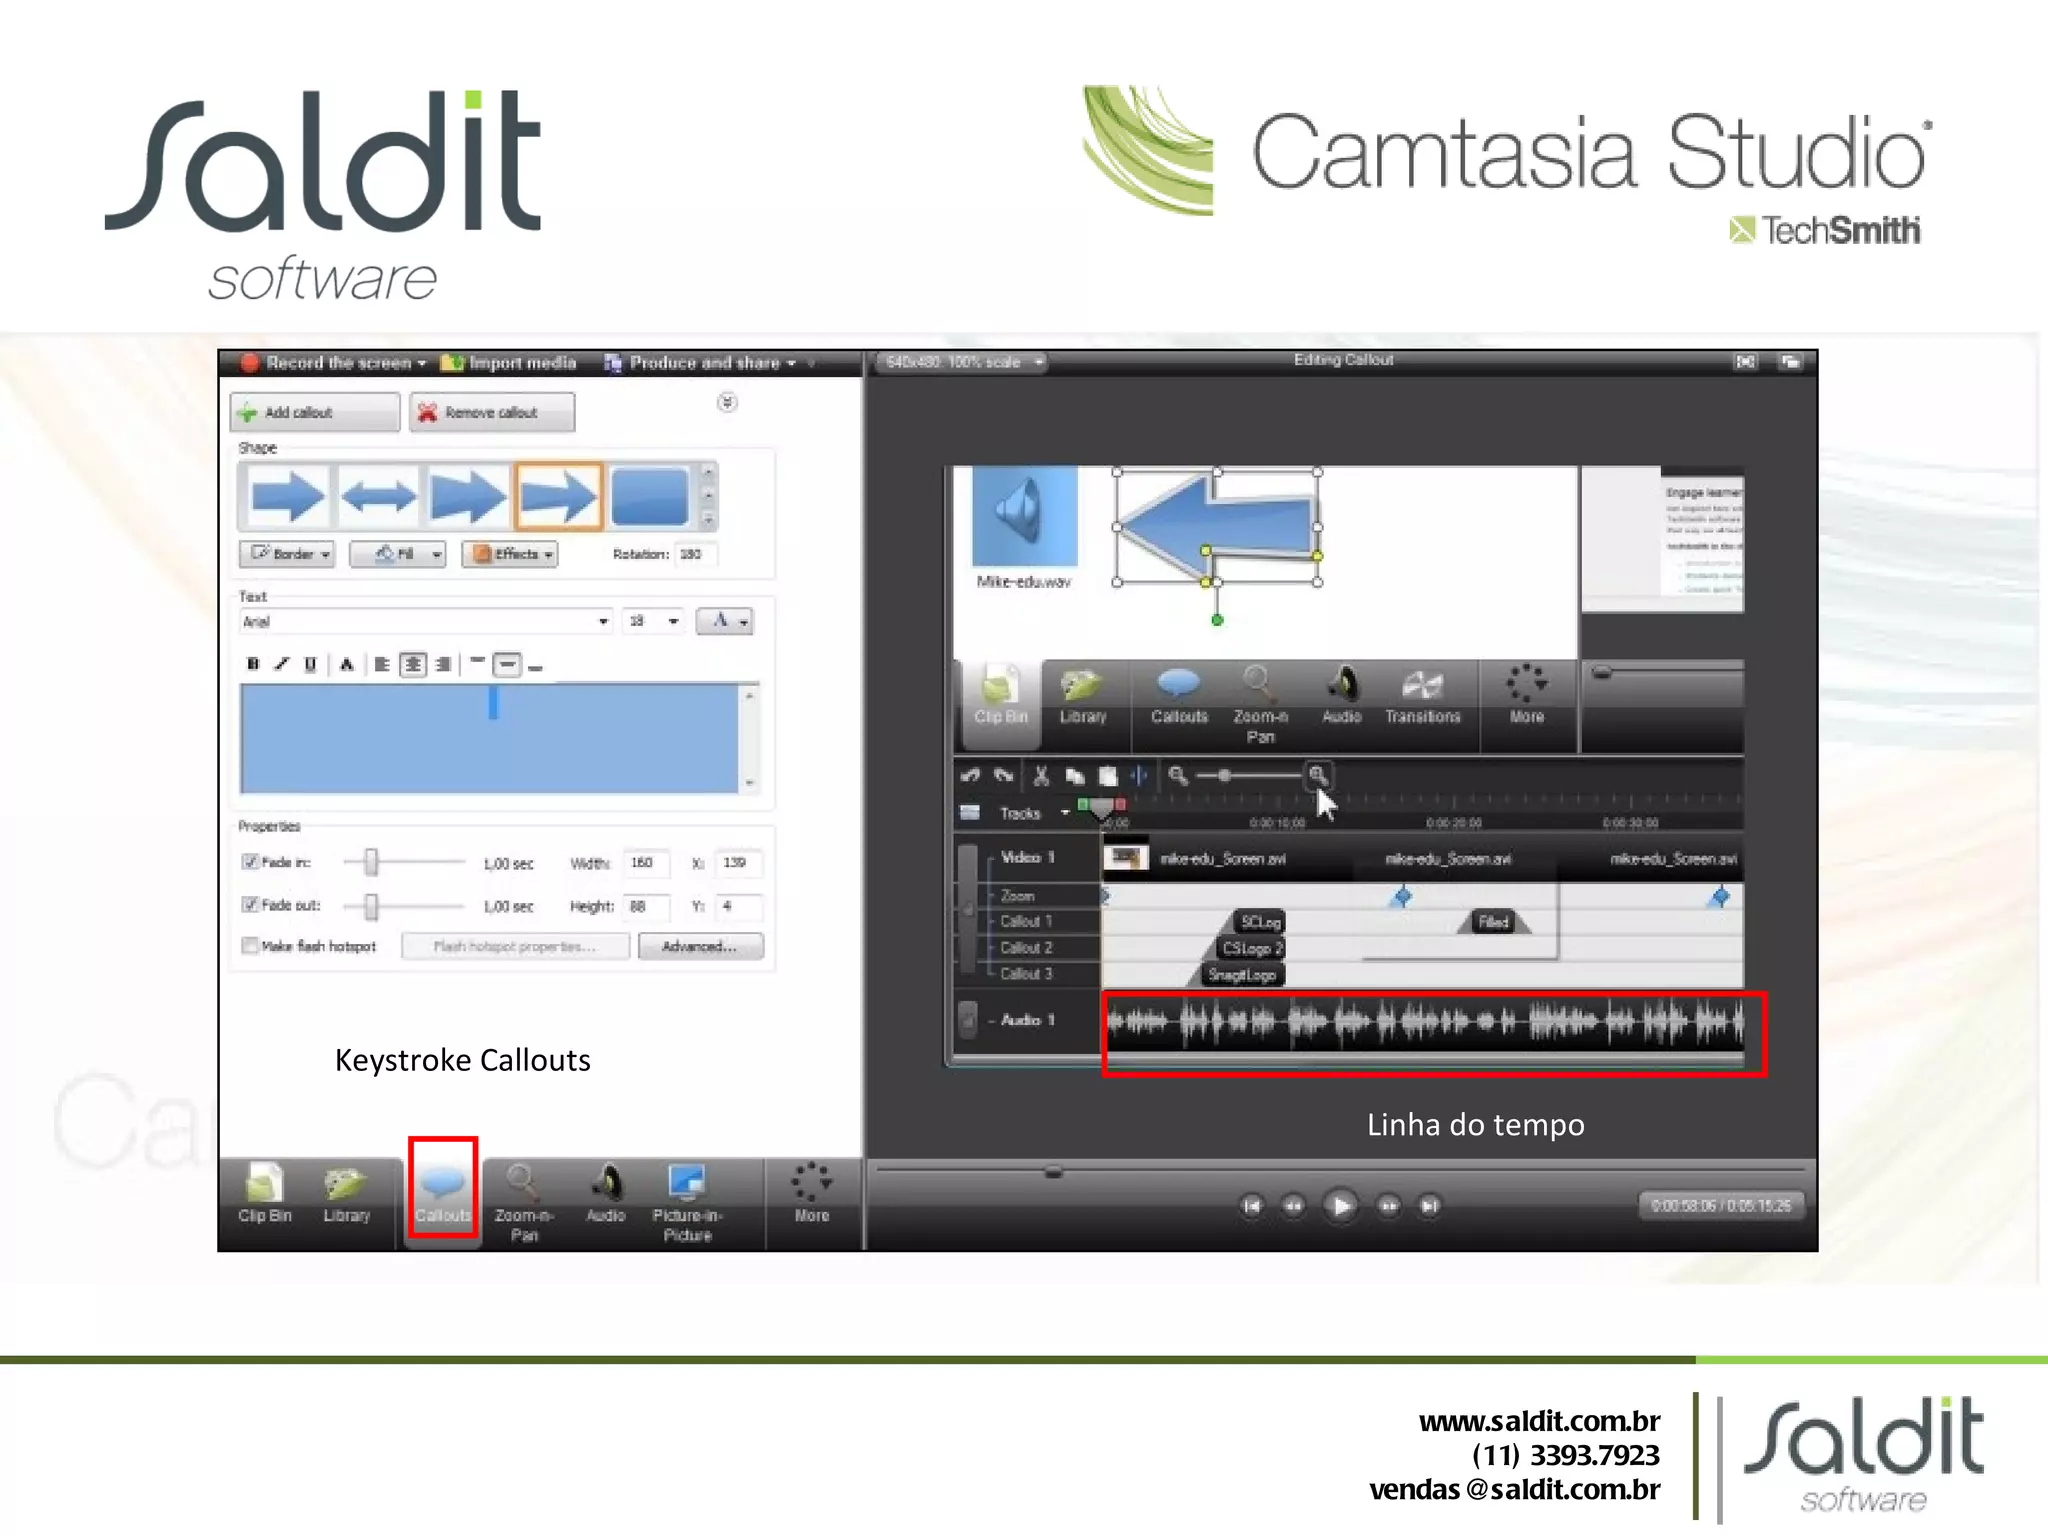Click the fast forward playback button
The width and height of the screenshot is (2048, 1536).
pos(1388,1206)
